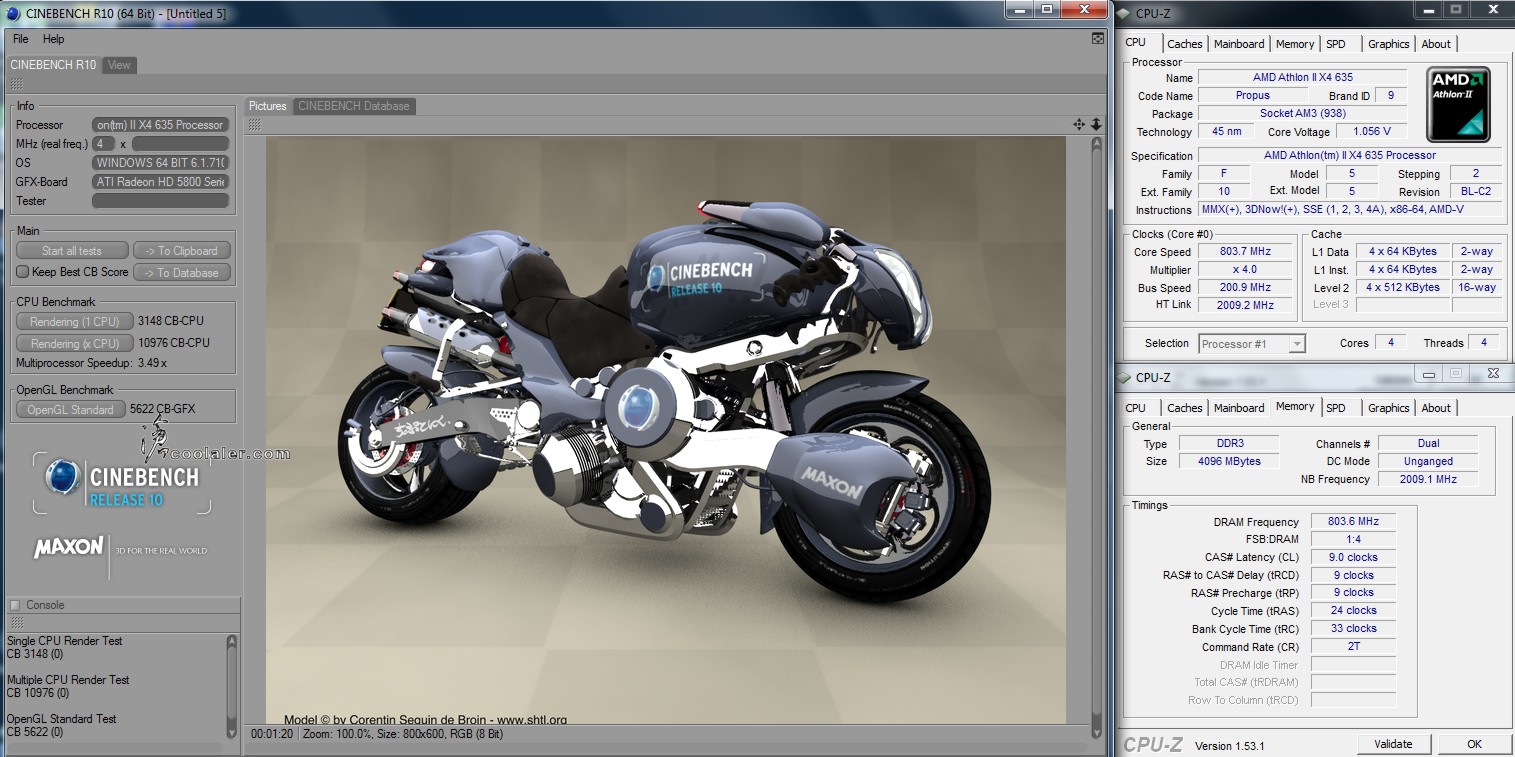Screen dimensions: 1515x757
Task: Switch to the CINEBENCH R10 tab
Action: click(53, 65)
